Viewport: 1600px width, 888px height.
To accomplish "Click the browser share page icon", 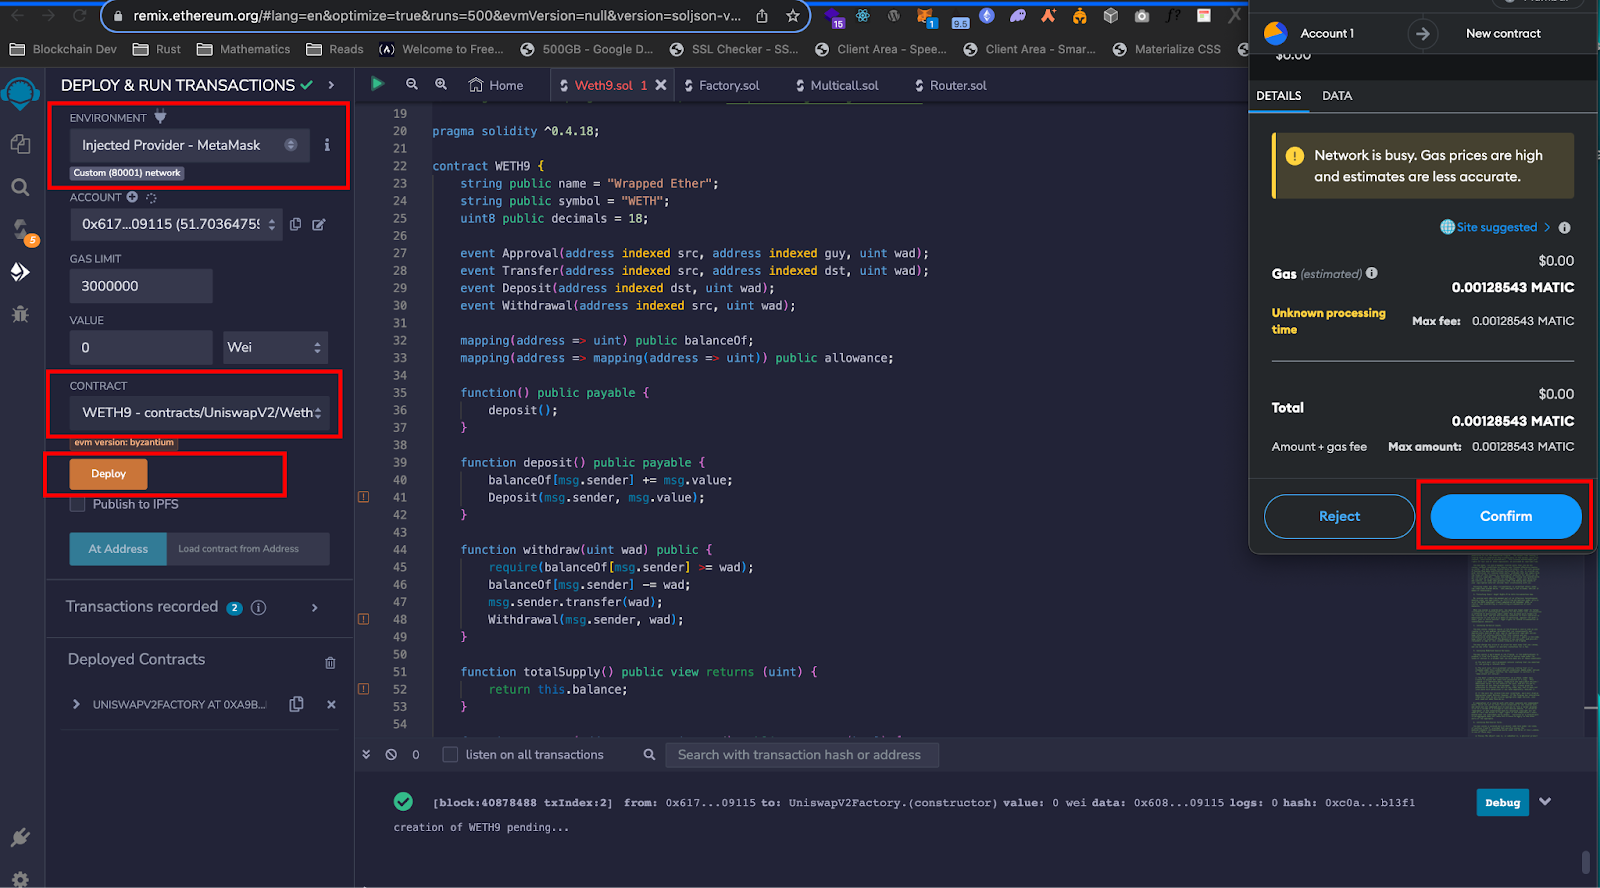I will pyautogui.click(x=762, y=15).
